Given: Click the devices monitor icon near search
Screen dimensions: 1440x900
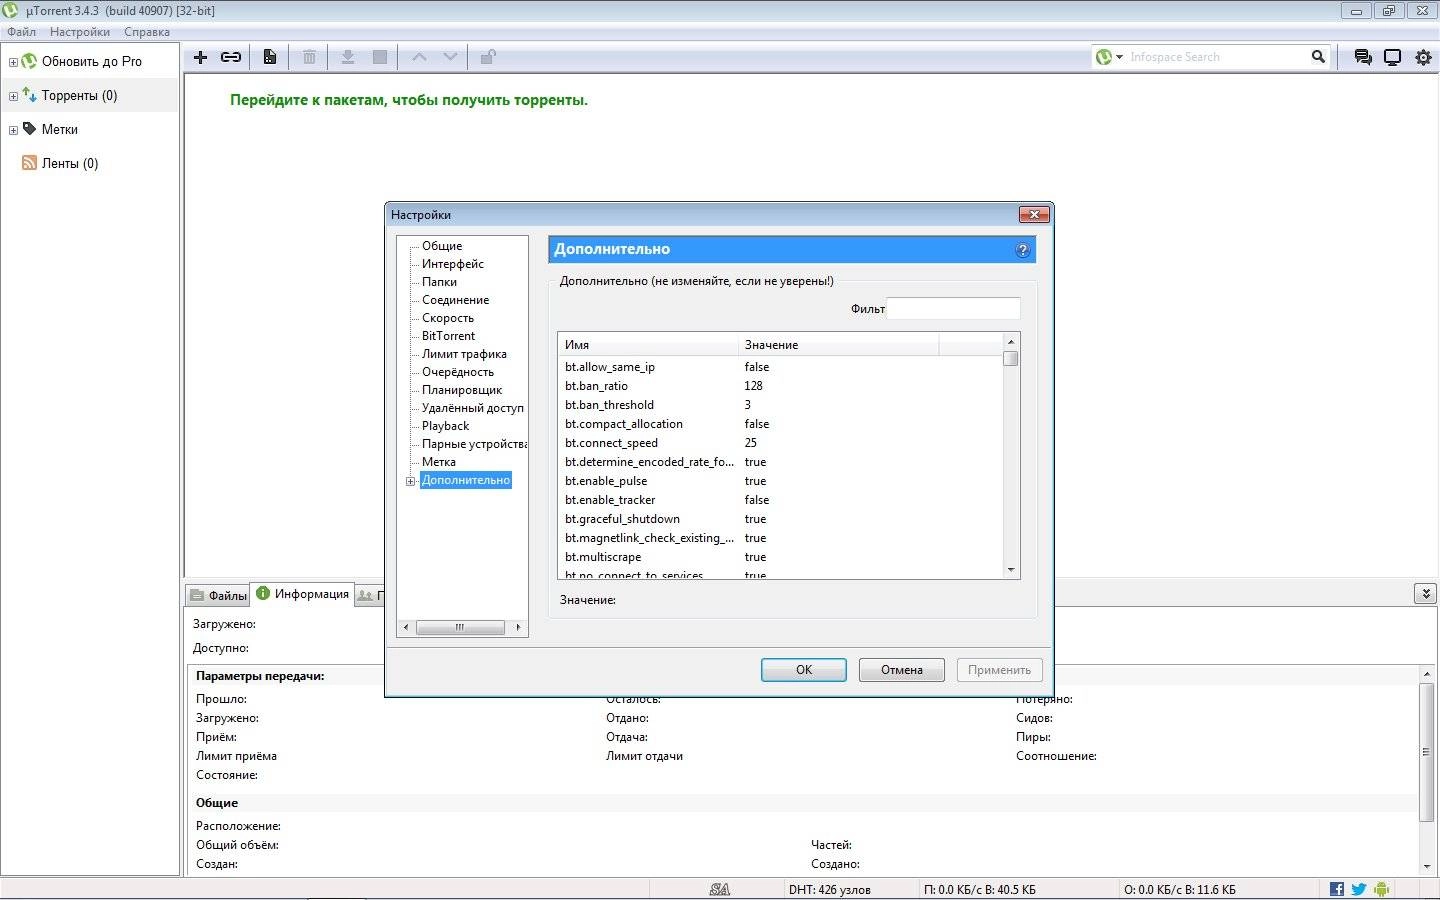Looking at the screenshot, I should pos(1392,57).
